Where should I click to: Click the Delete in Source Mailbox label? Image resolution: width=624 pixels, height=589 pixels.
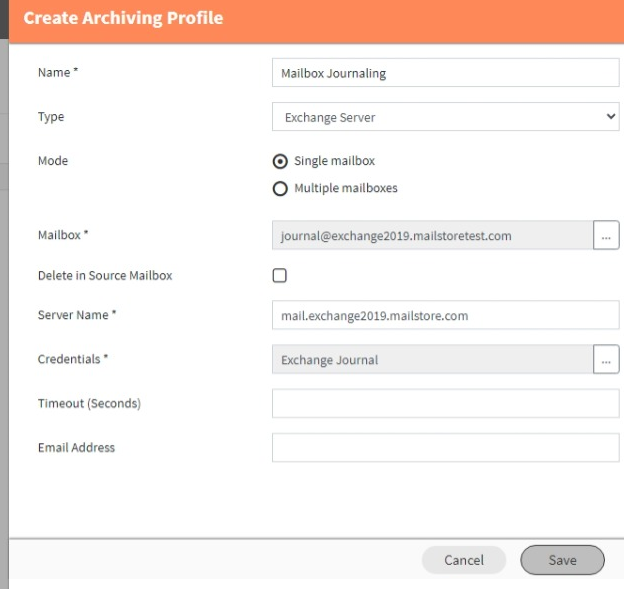coord(105,275)
